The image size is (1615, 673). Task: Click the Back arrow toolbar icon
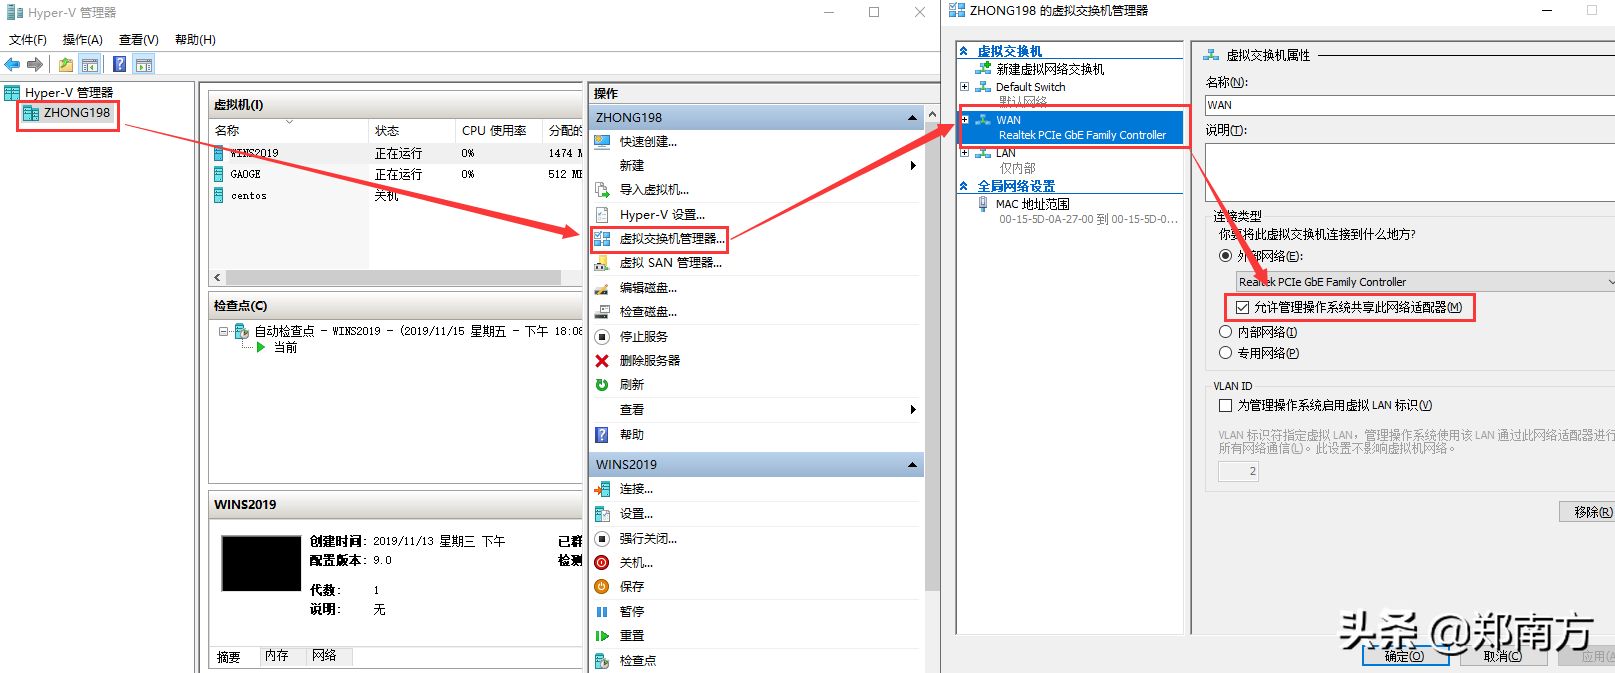(12, 64)
